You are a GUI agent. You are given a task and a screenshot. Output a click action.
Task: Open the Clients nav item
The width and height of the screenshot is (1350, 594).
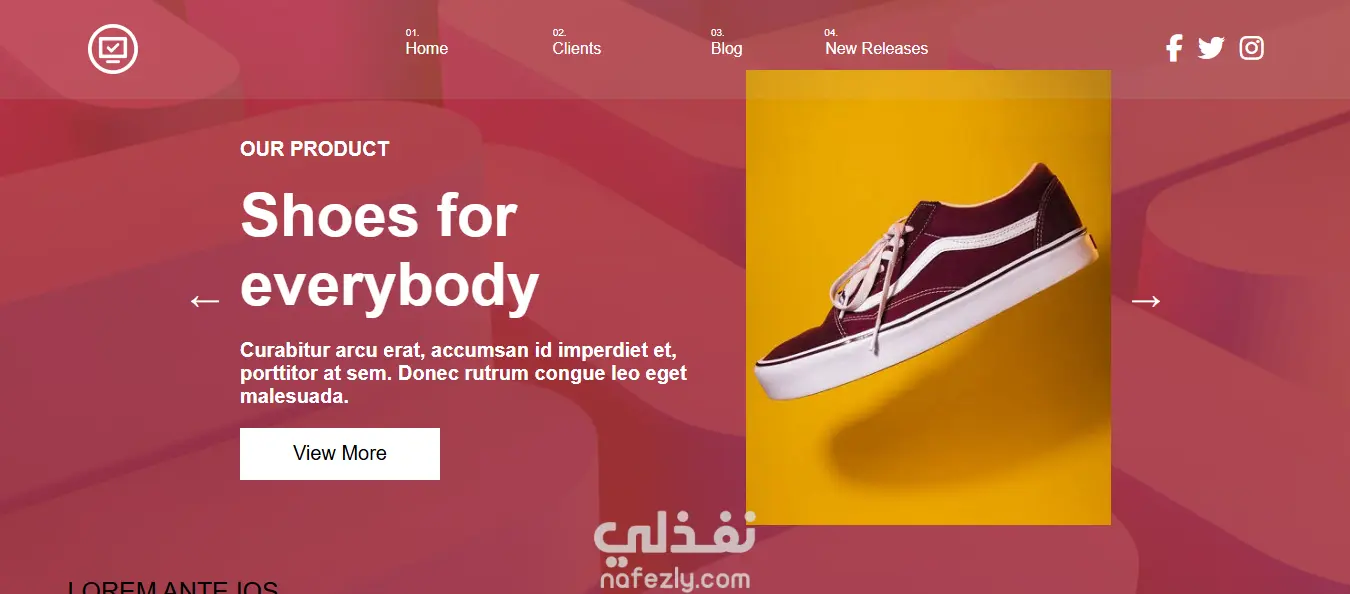(x=577, y=48)
